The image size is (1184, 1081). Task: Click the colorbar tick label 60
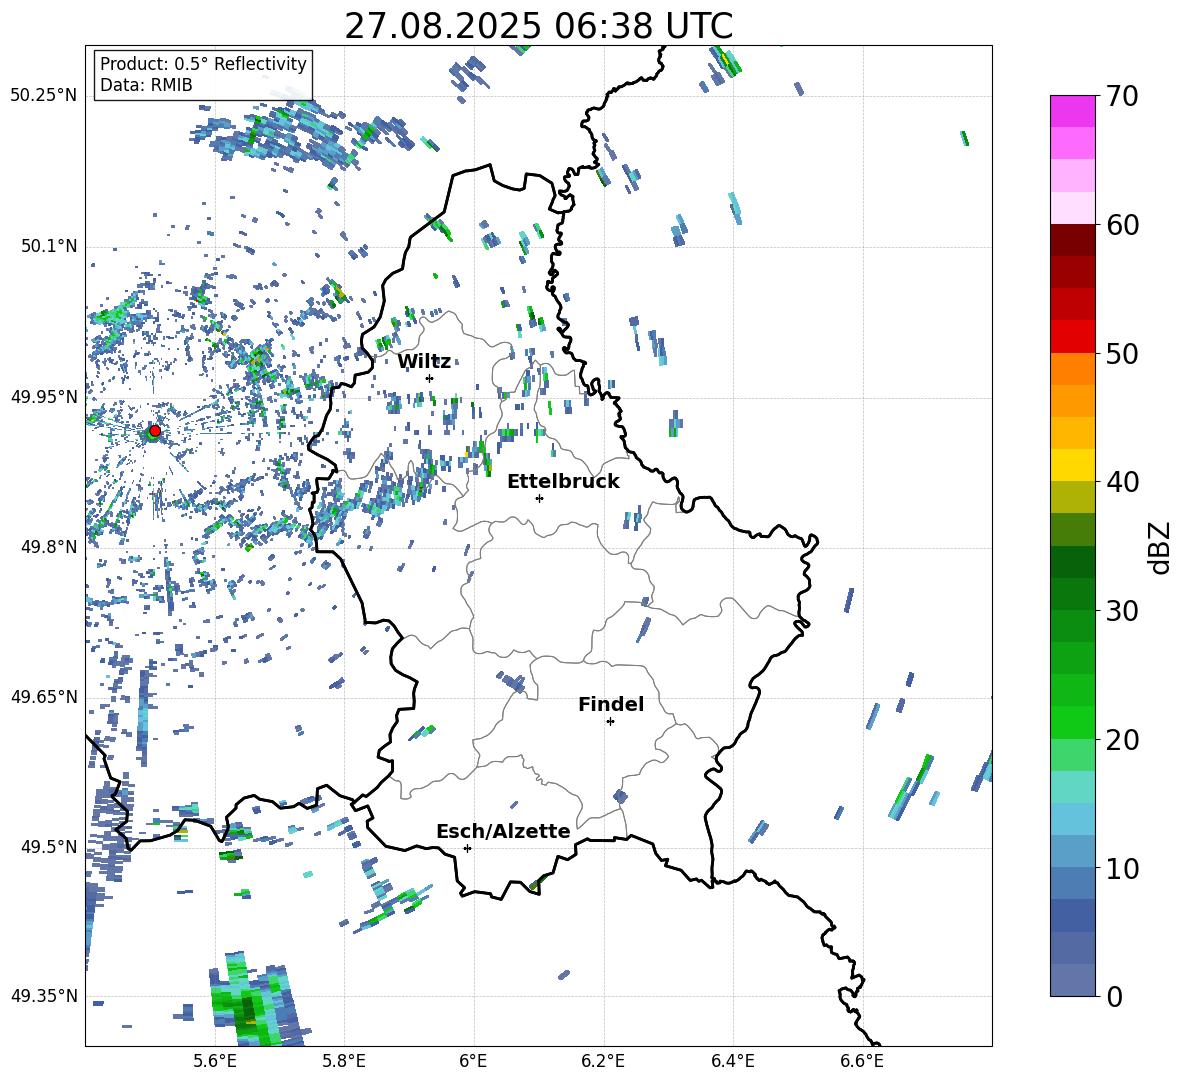pos(1121,224)
